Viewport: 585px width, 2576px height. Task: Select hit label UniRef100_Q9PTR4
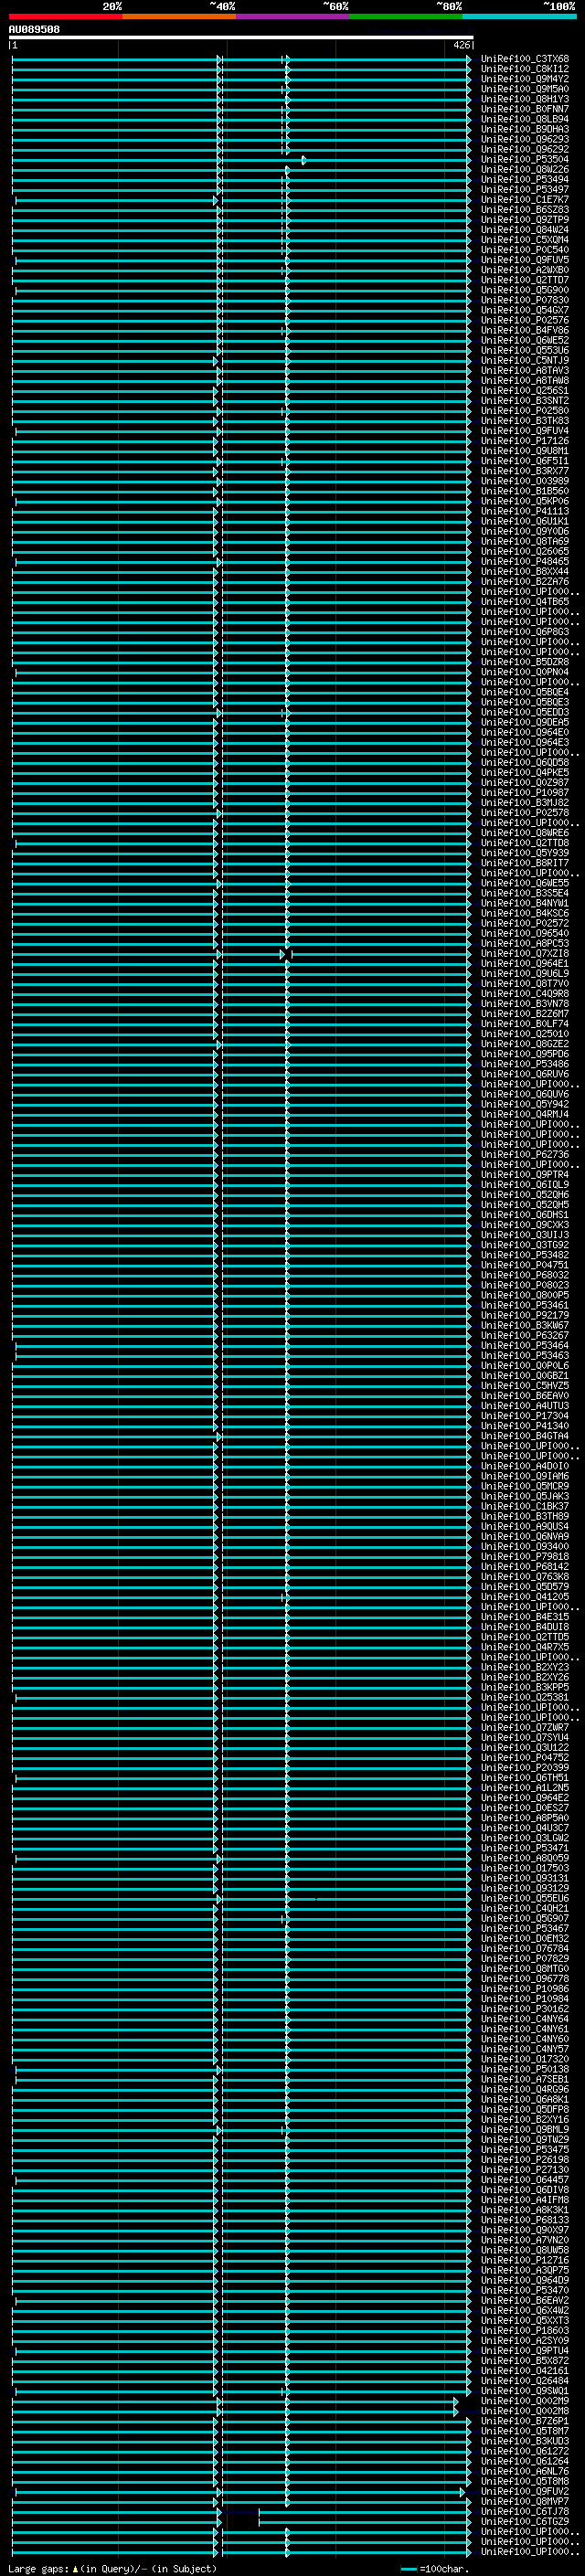click(525, 1175)
